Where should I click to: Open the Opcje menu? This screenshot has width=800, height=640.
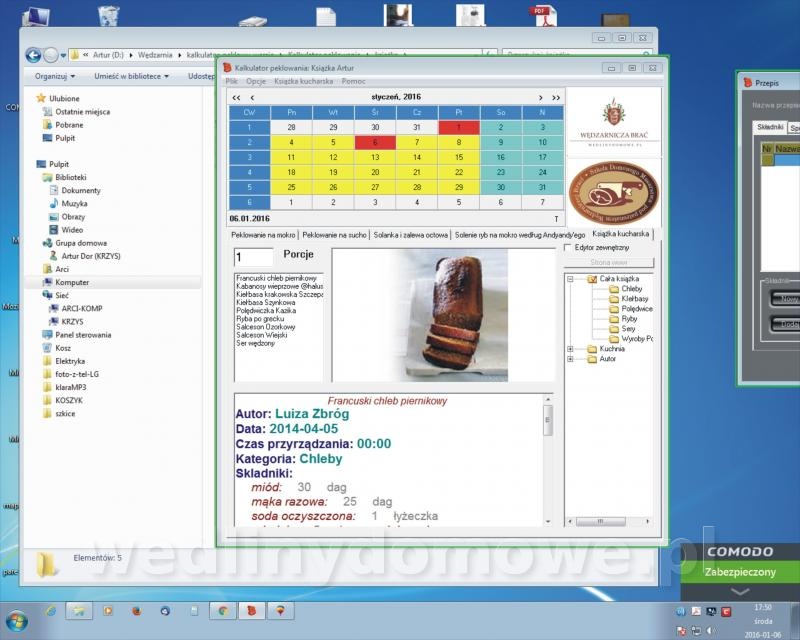pyautogui.click(x=256, y=81)
